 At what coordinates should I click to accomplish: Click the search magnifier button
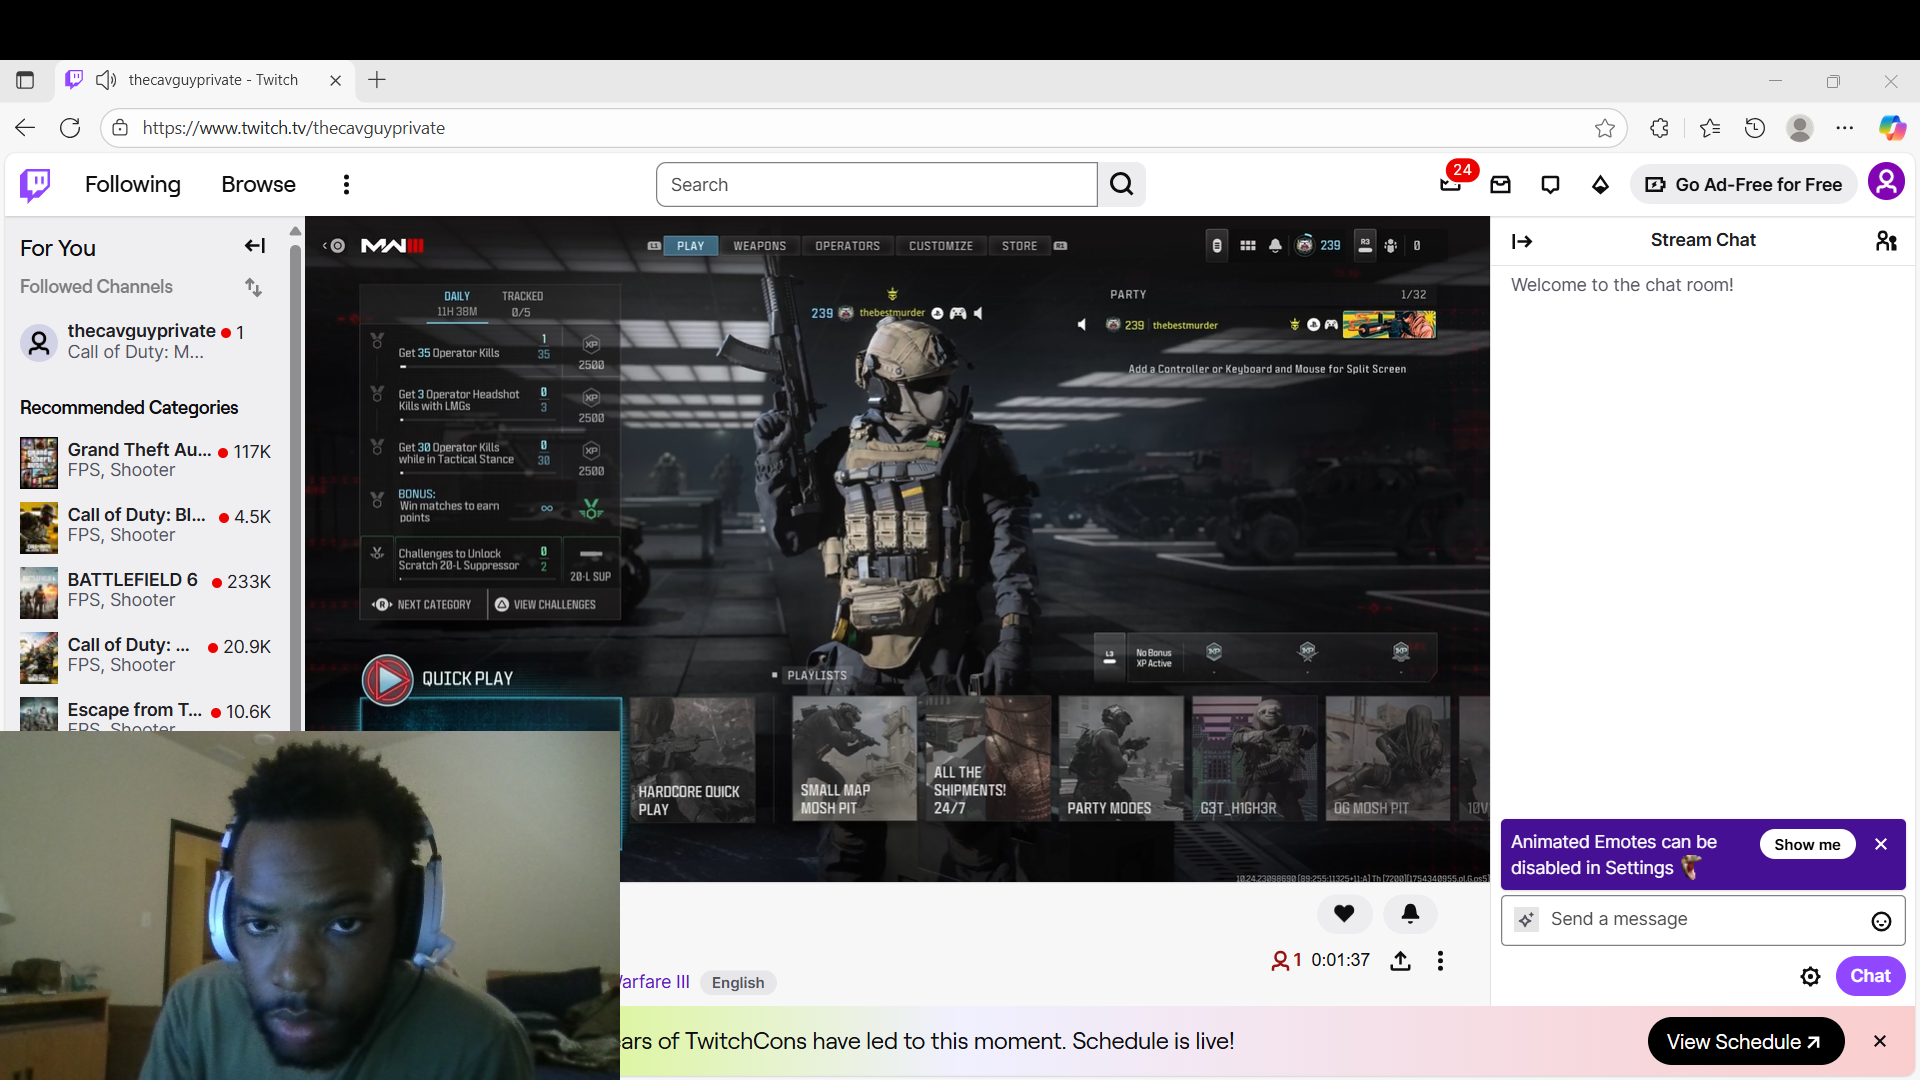(x=1122, y=184)
